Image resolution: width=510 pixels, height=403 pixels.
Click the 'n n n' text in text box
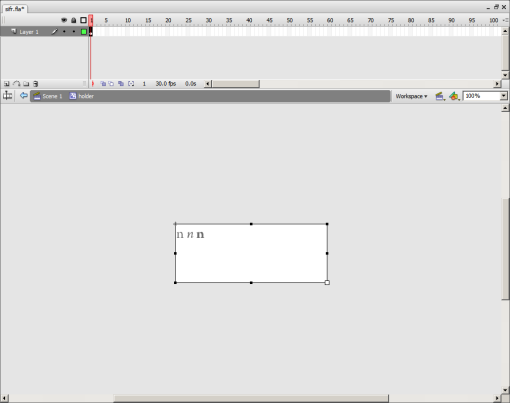pos(190,235)
